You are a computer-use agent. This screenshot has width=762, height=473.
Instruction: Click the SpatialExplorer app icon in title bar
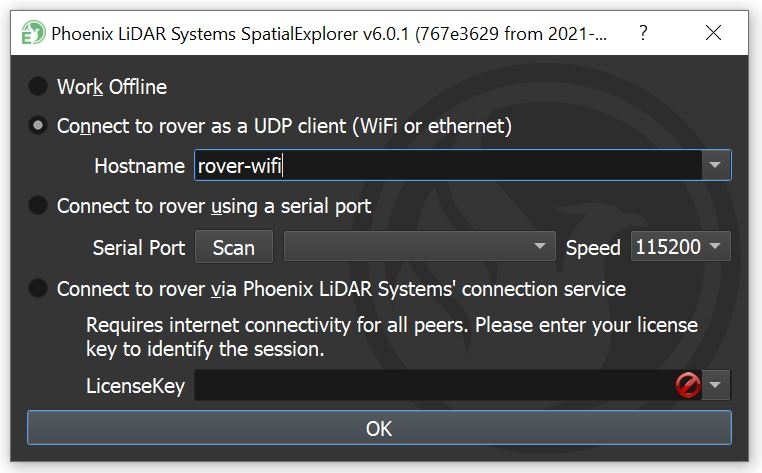32,33
